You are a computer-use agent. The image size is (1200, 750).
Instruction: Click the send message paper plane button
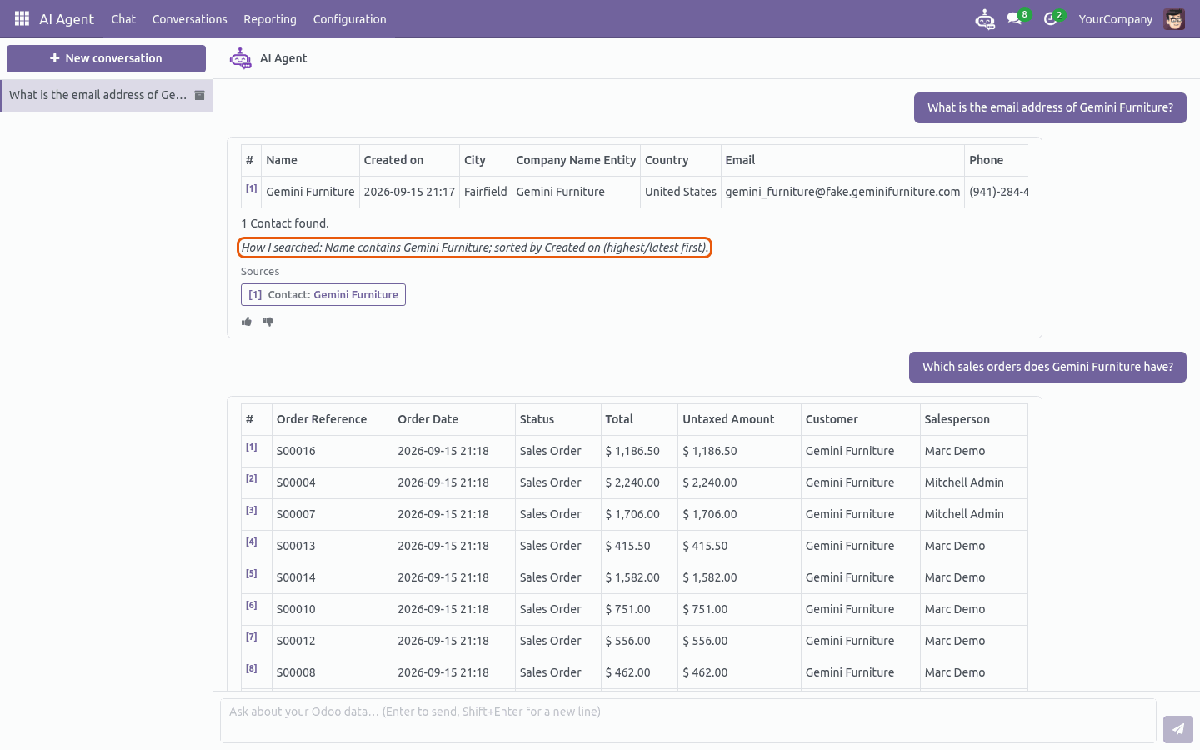pos(1177,728)
